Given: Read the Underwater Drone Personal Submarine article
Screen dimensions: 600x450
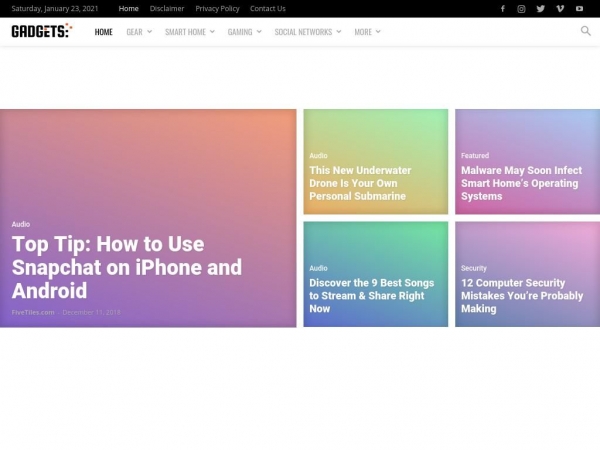Looking at the screenshot, I should 360,183.
